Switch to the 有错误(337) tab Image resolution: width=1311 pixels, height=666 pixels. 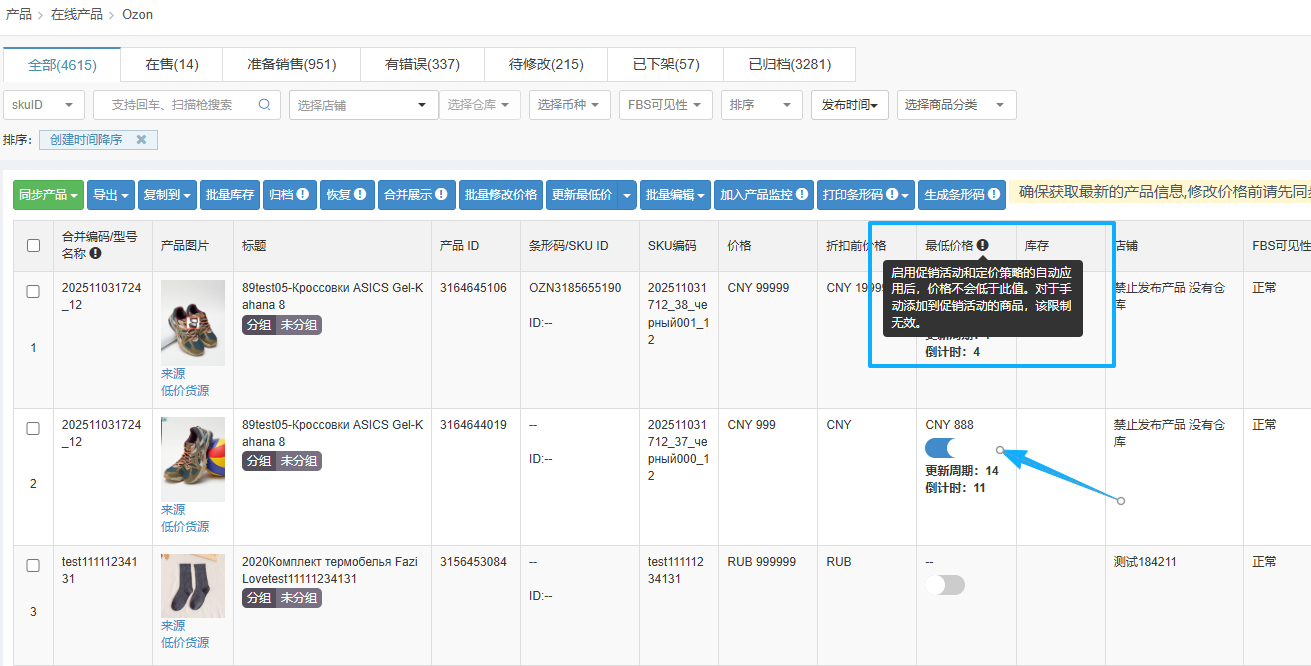tap(422, 65)
